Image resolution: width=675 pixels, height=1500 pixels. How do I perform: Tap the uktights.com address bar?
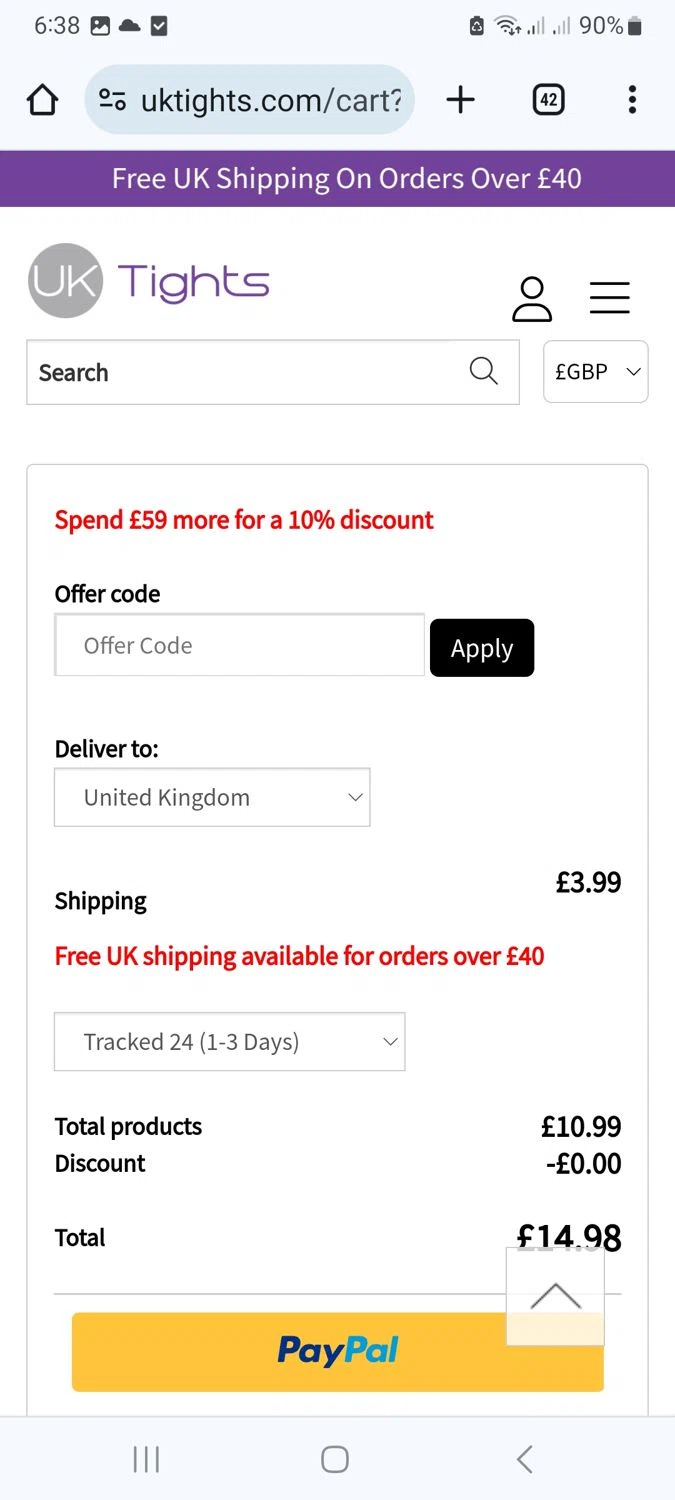pos(270,100)
